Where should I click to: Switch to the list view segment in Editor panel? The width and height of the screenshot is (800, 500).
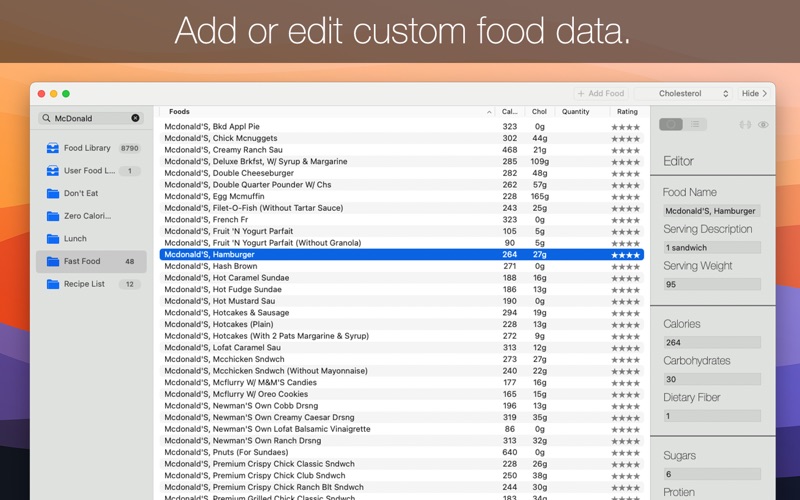(x=695, y=124)
